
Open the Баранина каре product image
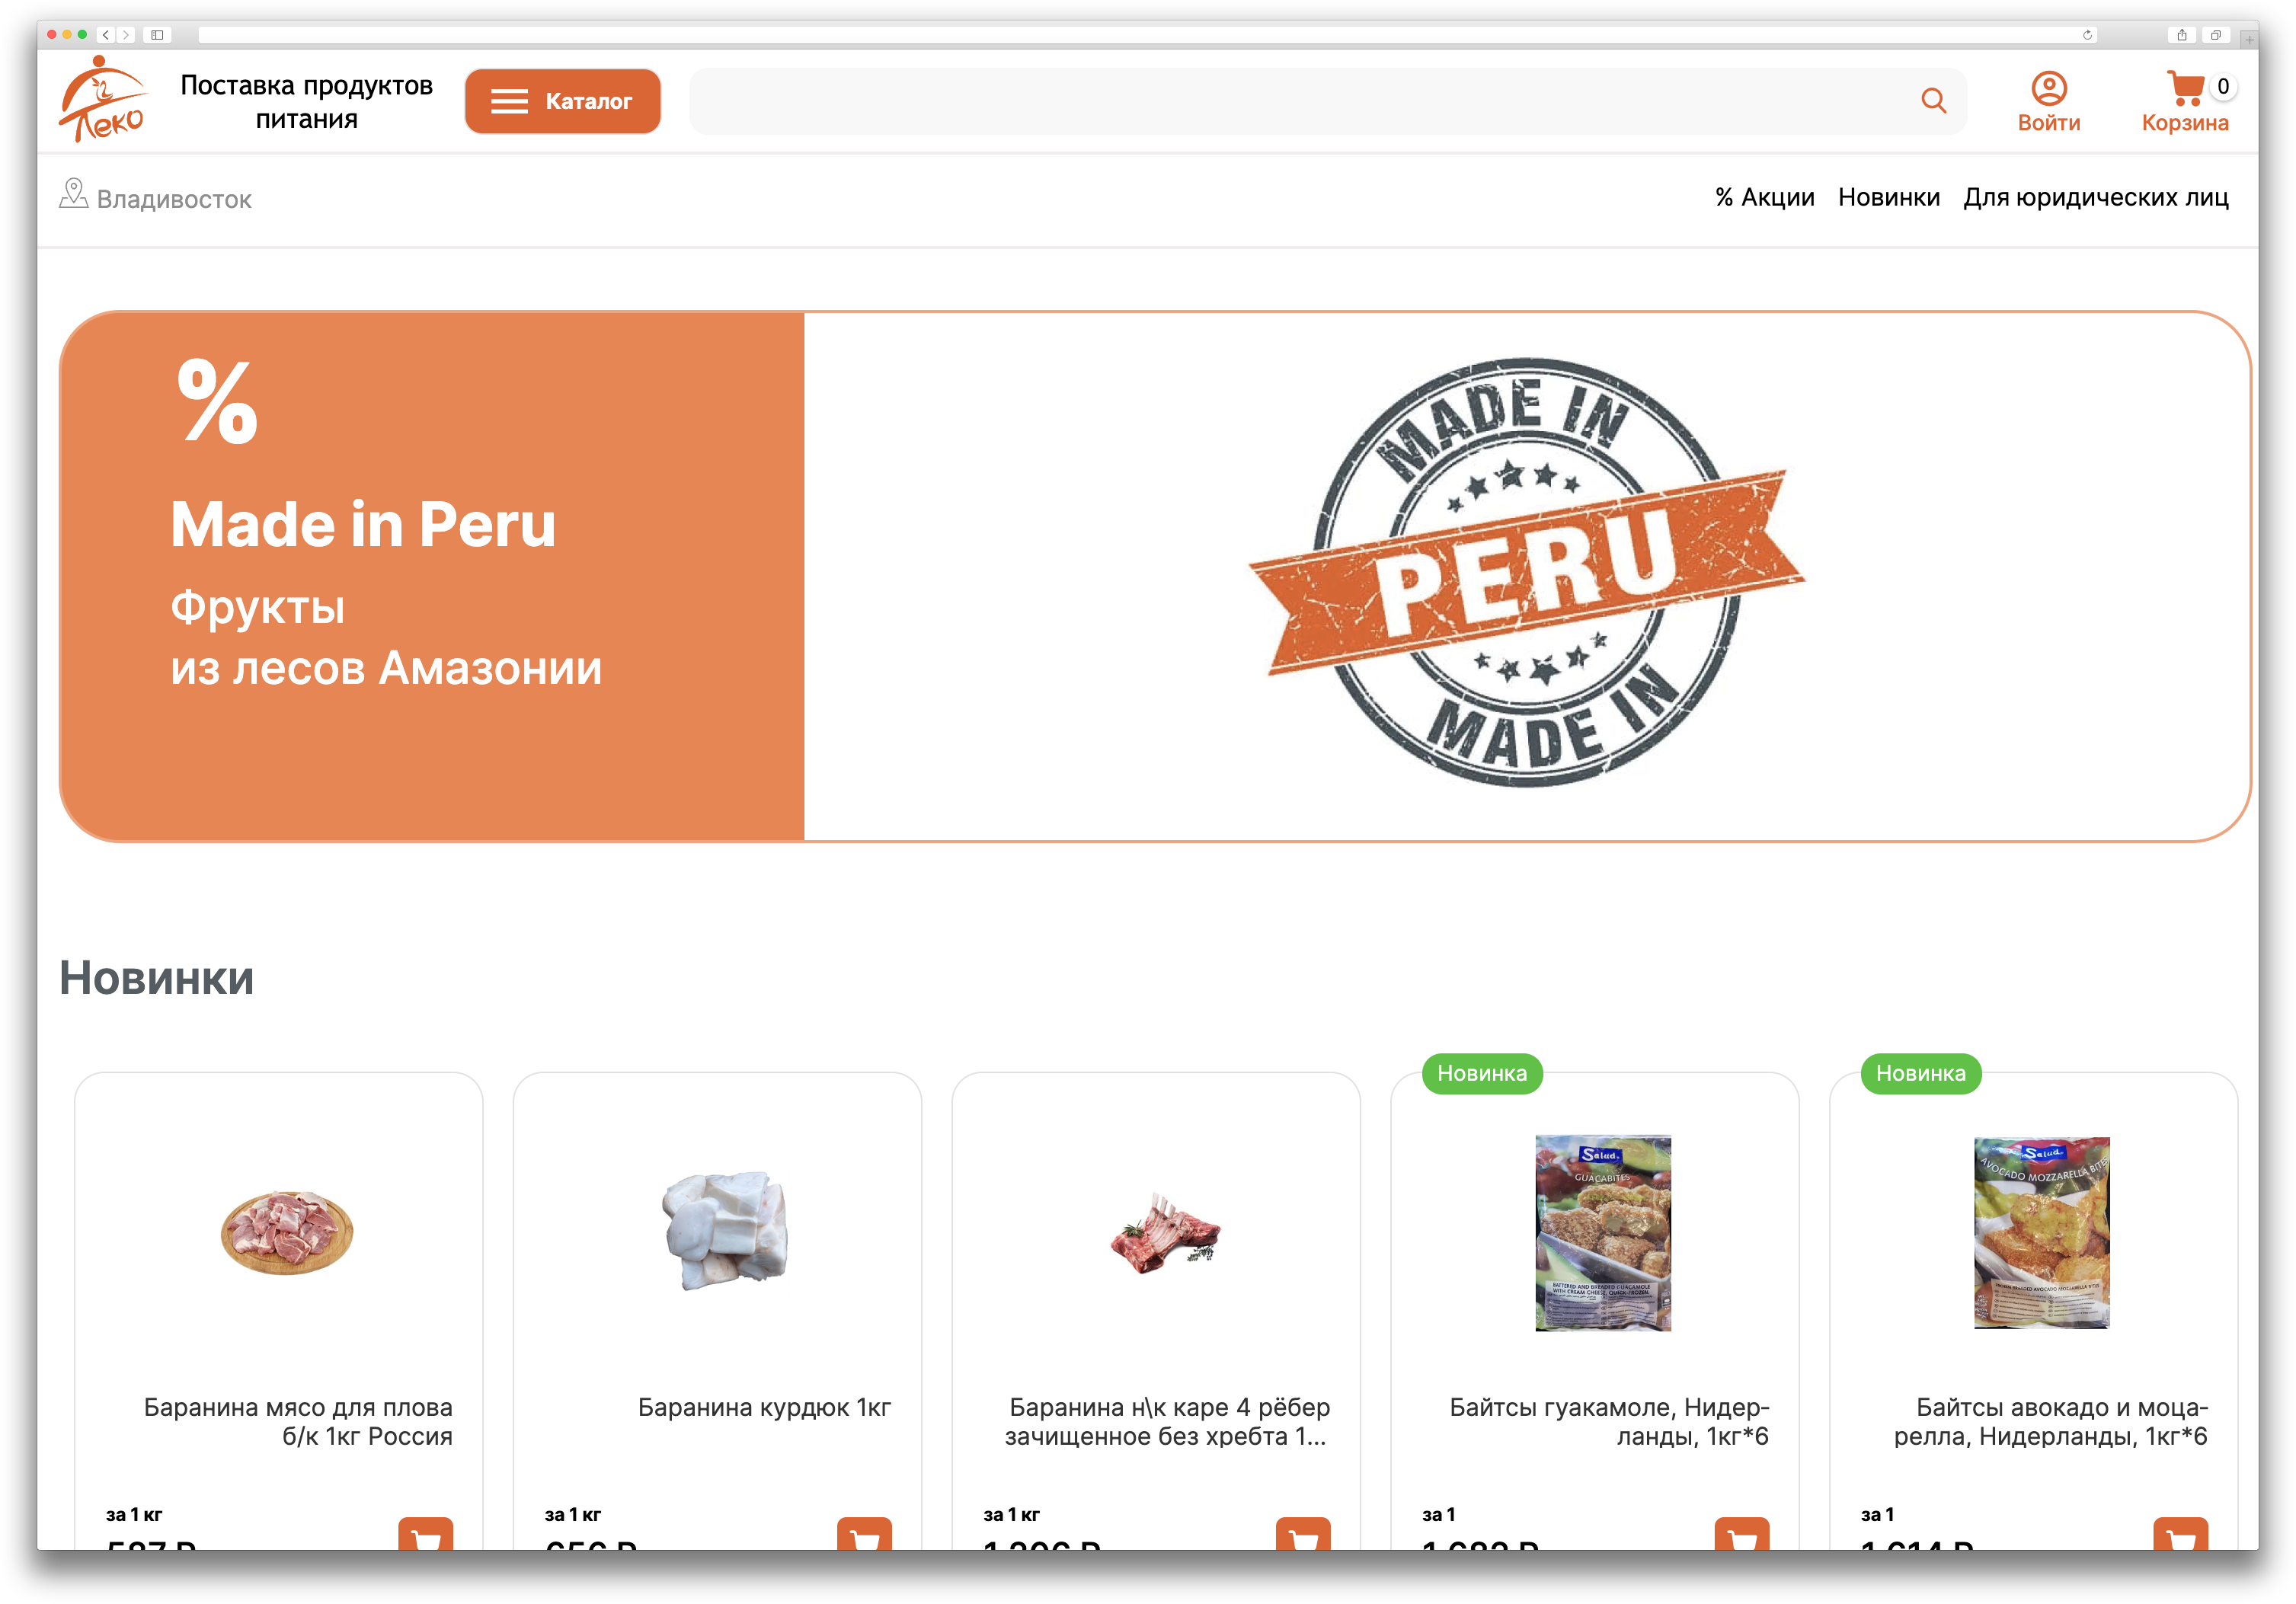point(1165,1233)
